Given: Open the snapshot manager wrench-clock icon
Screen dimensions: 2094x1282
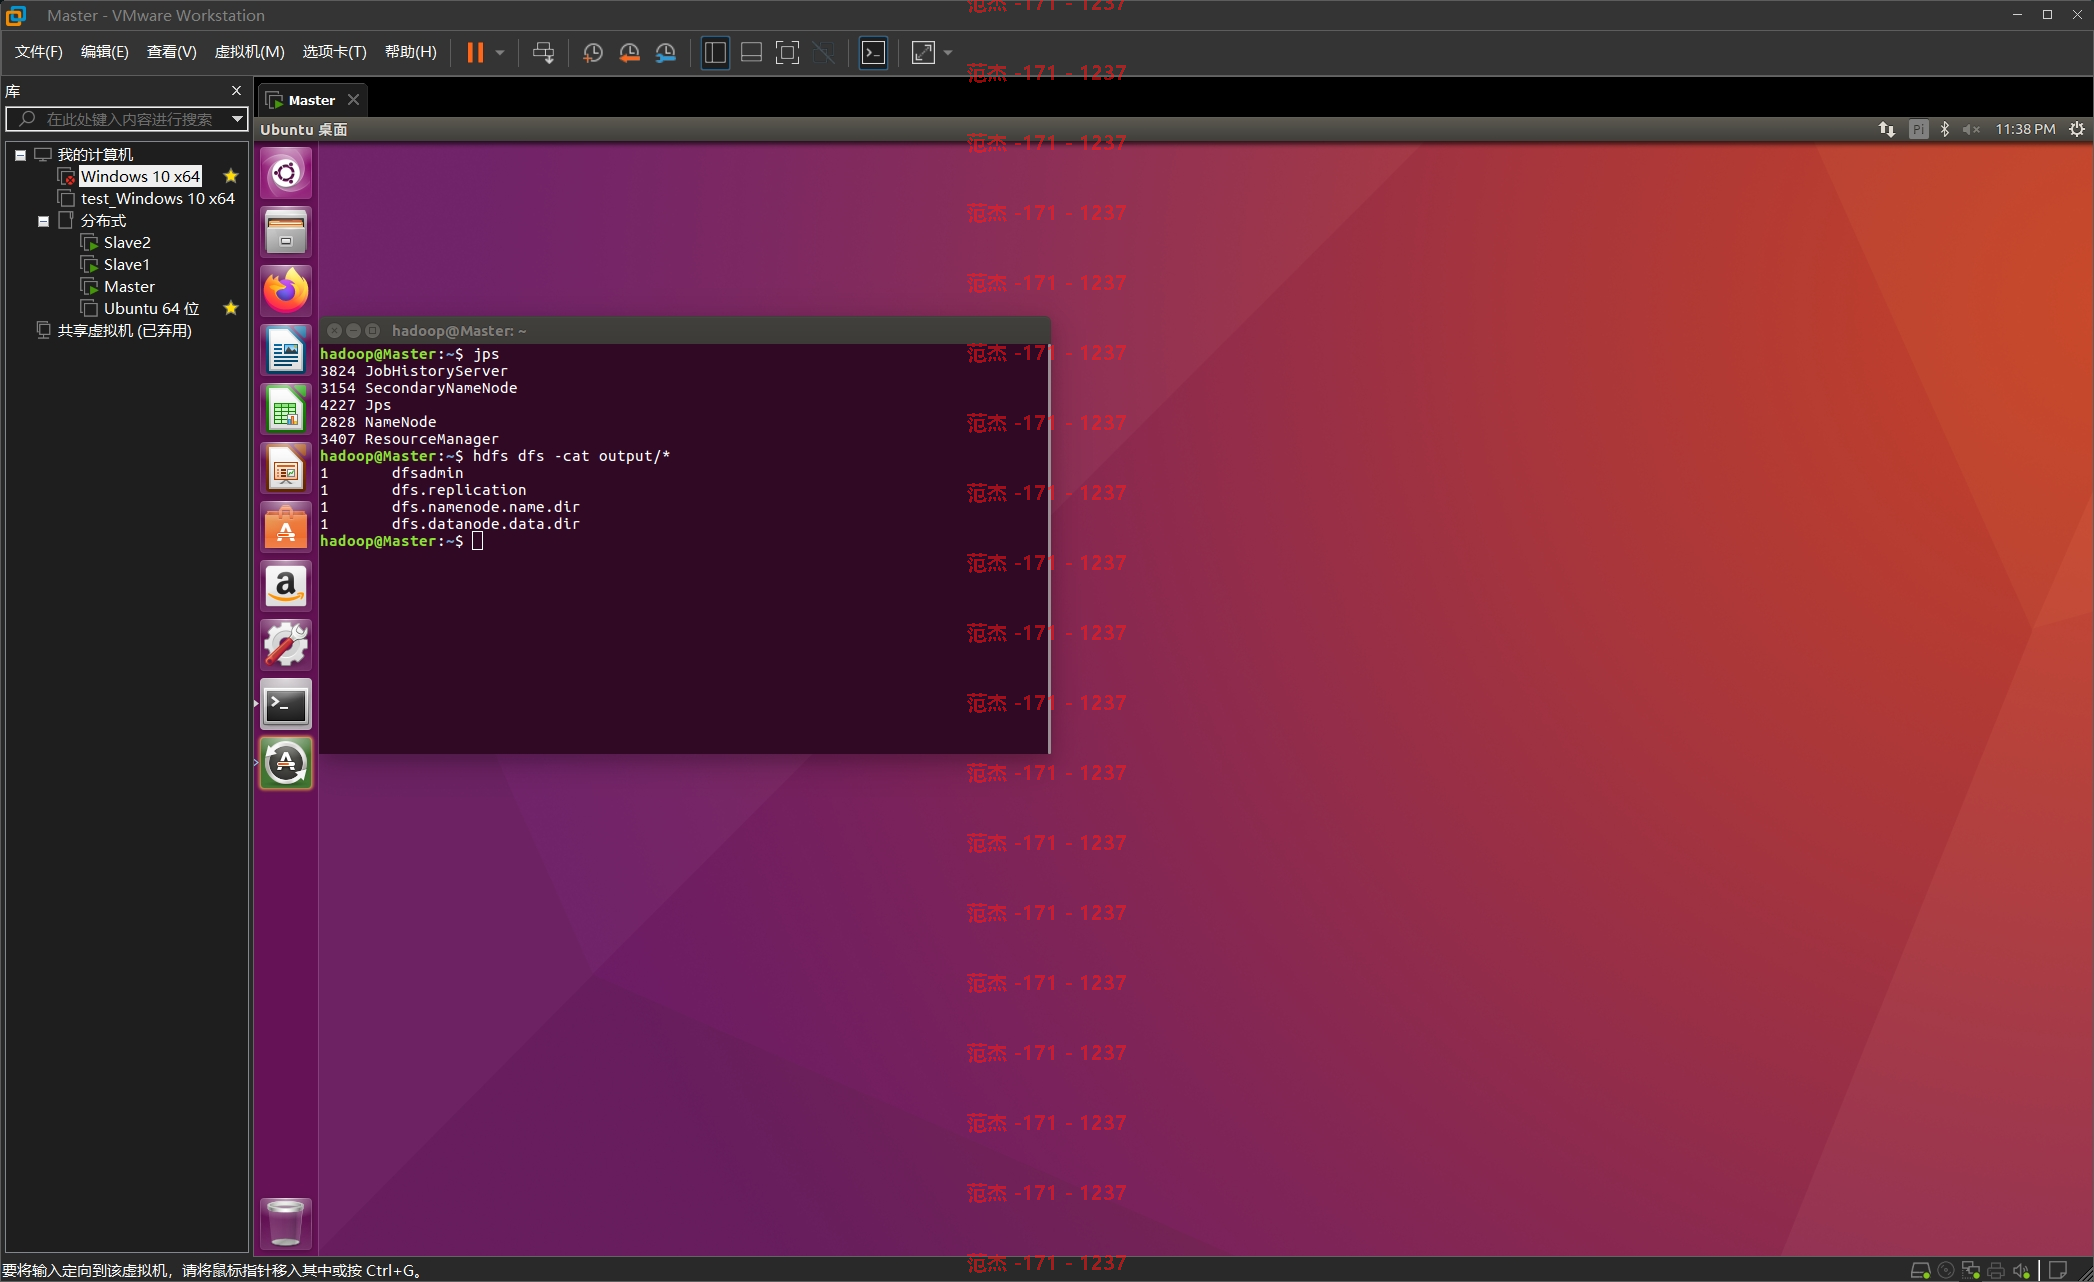Looking at the screenshot, I should 666,52.
